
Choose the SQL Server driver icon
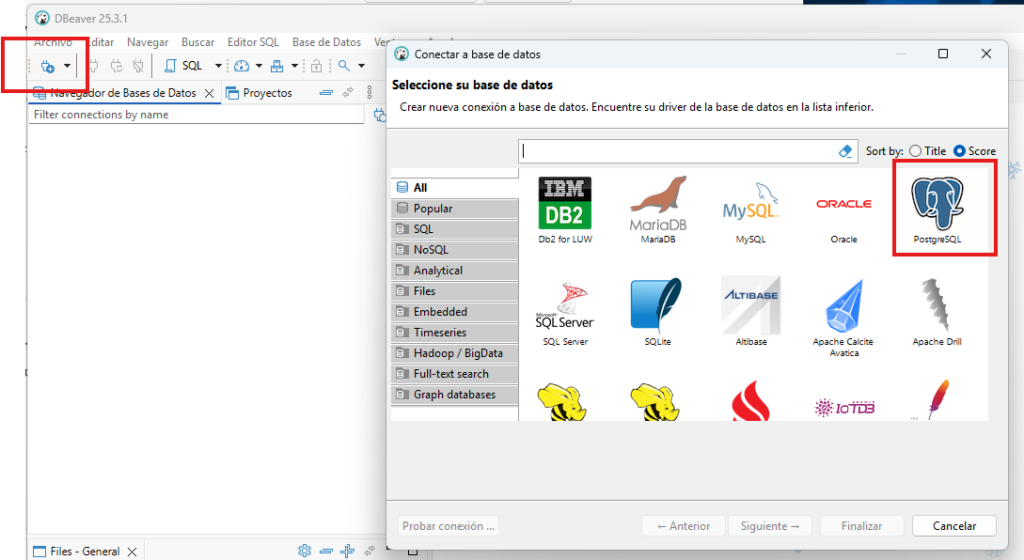tap(565, 310)
